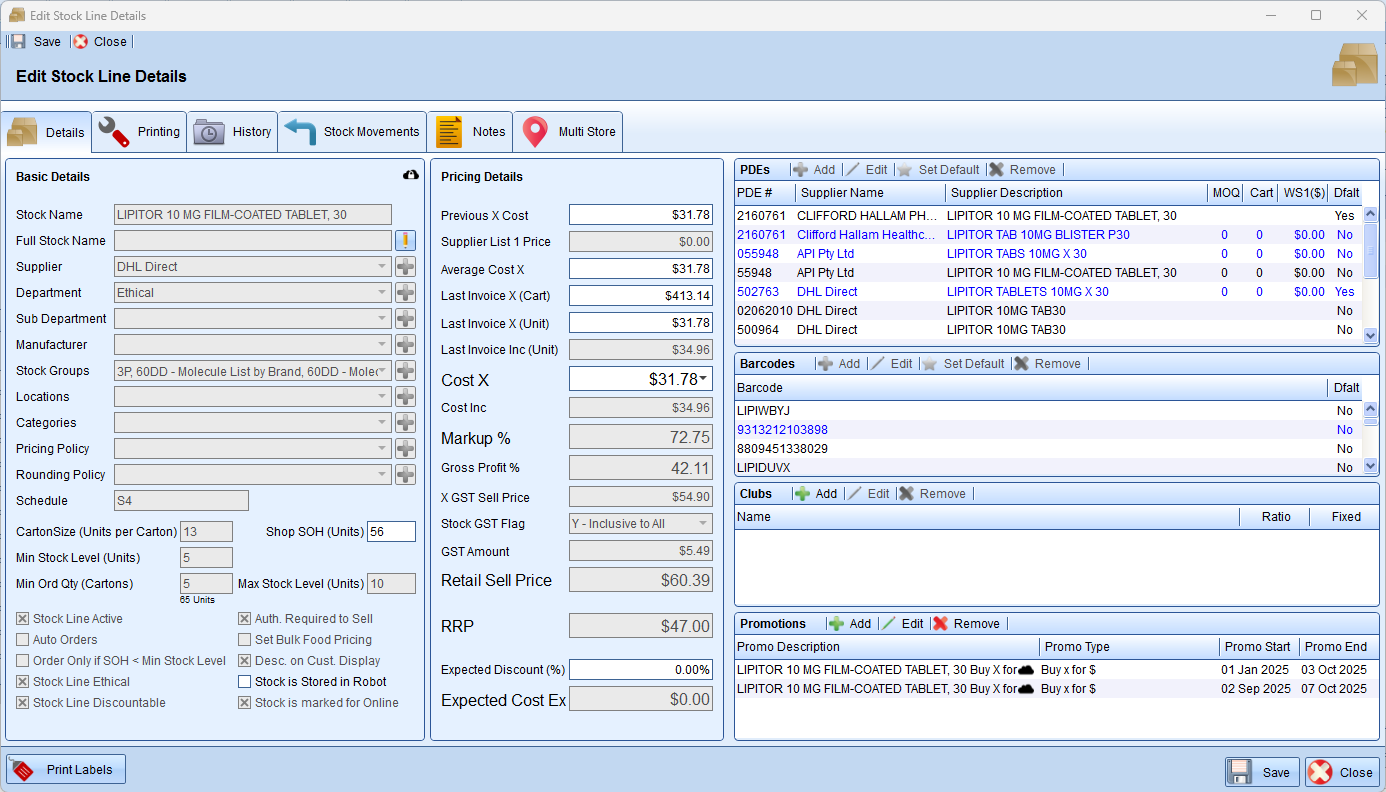Click the cloud icon in Basic Details header
This screenshot has width=1386, height=792.
(x=410, y=175)
